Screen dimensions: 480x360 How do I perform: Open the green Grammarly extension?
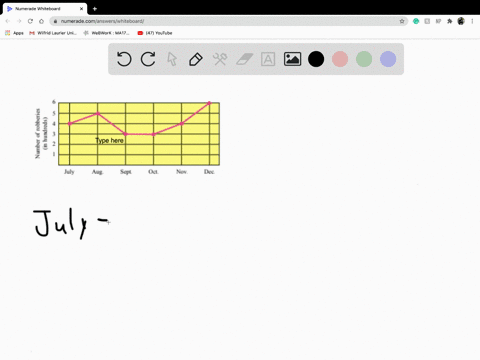click(x=416, y=21)
